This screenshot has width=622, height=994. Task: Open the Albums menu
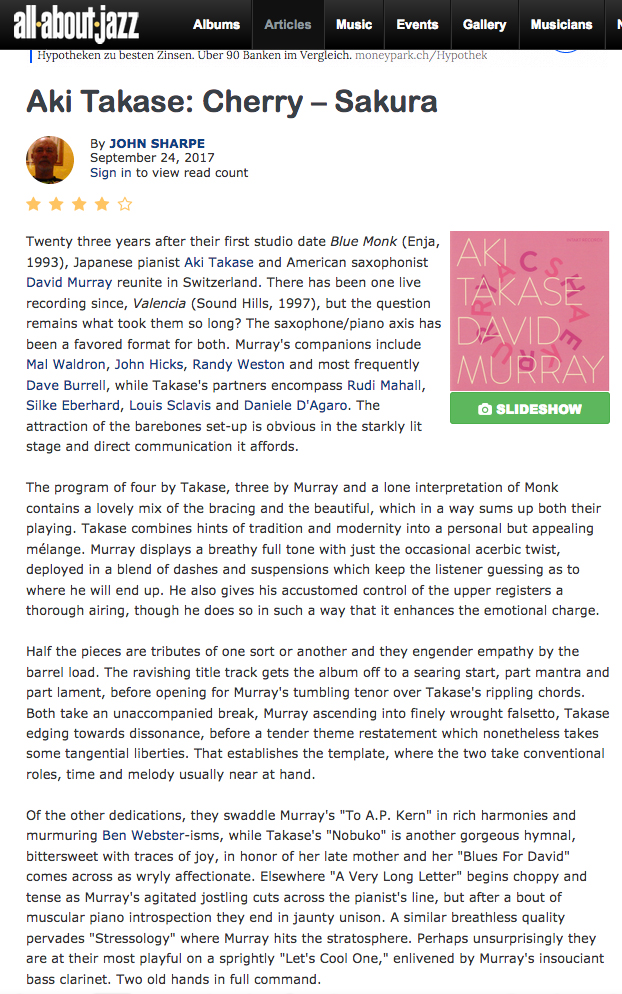point(216,25)
